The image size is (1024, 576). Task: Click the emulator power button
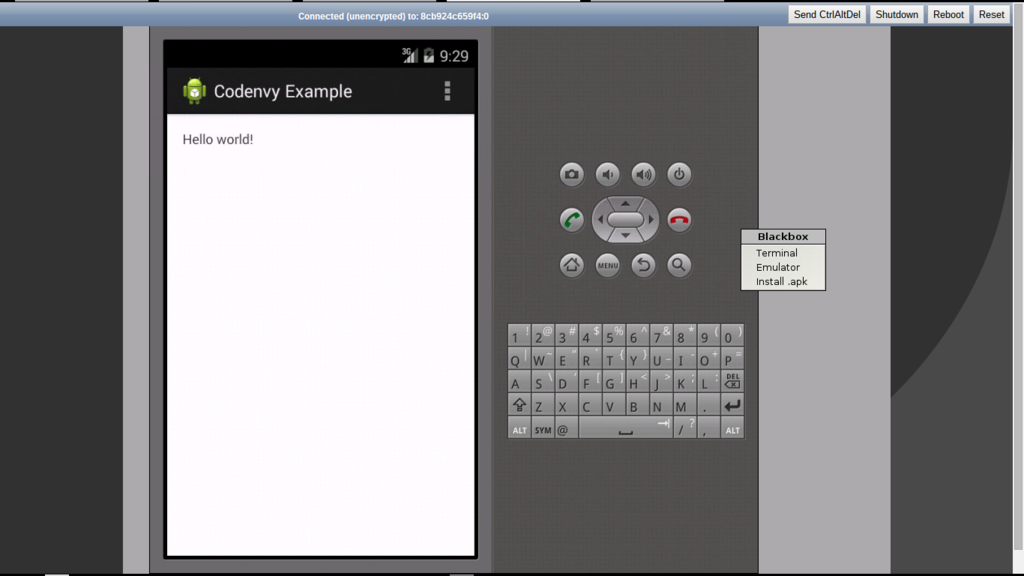(x=679, y=174)
